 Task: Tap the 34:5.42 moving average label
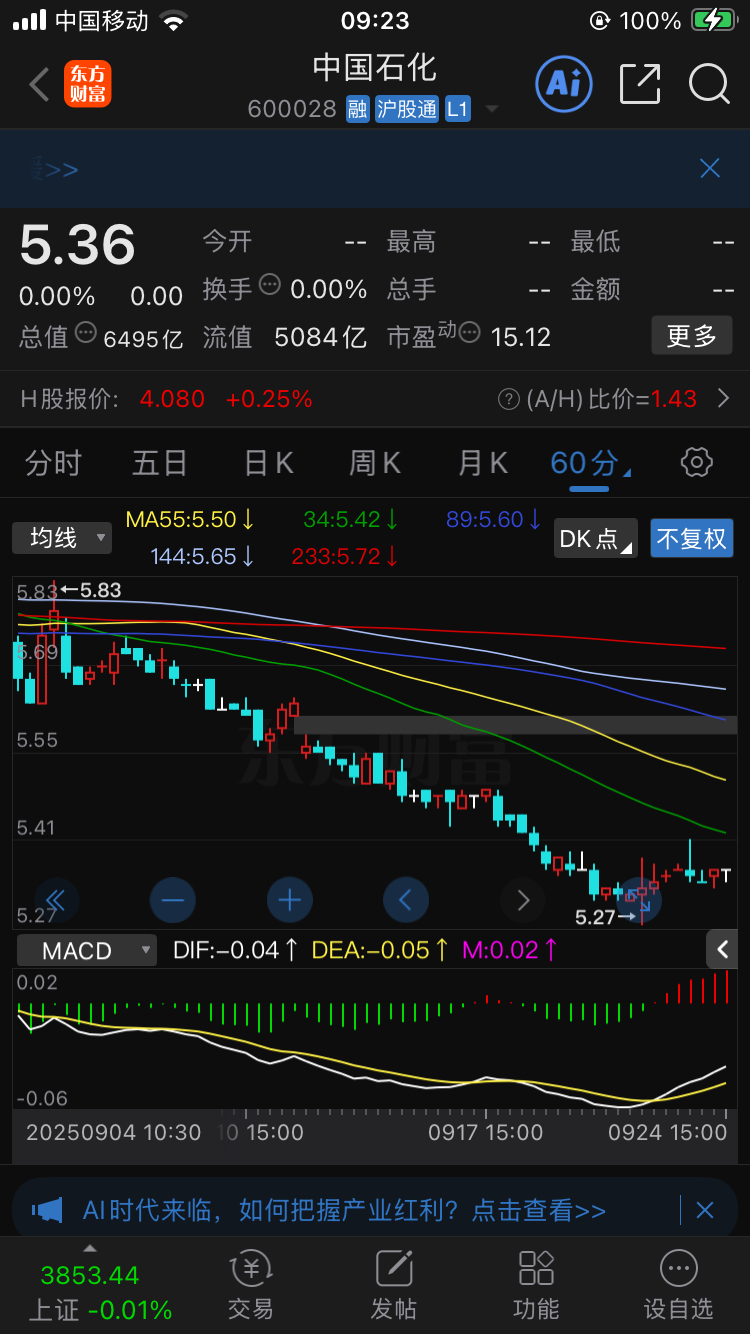click(x=351, y=520)
